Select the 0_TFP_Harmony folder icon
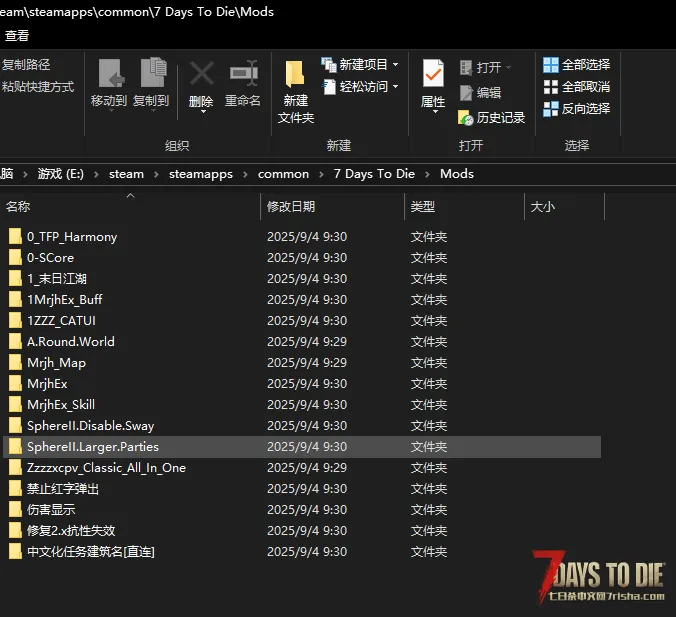The height and width of the screenshot is (617, 676). coord(15,237)
